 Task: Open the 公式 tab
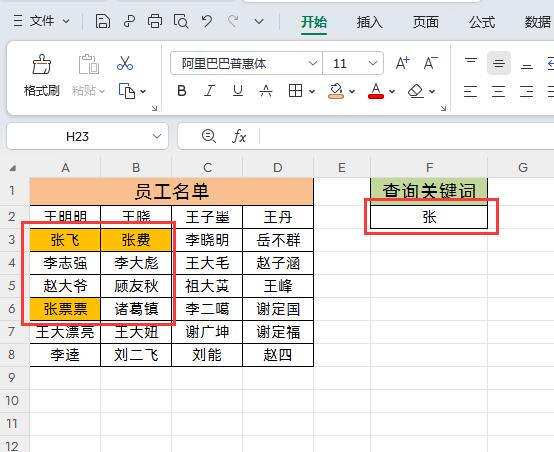click(482, 22)
